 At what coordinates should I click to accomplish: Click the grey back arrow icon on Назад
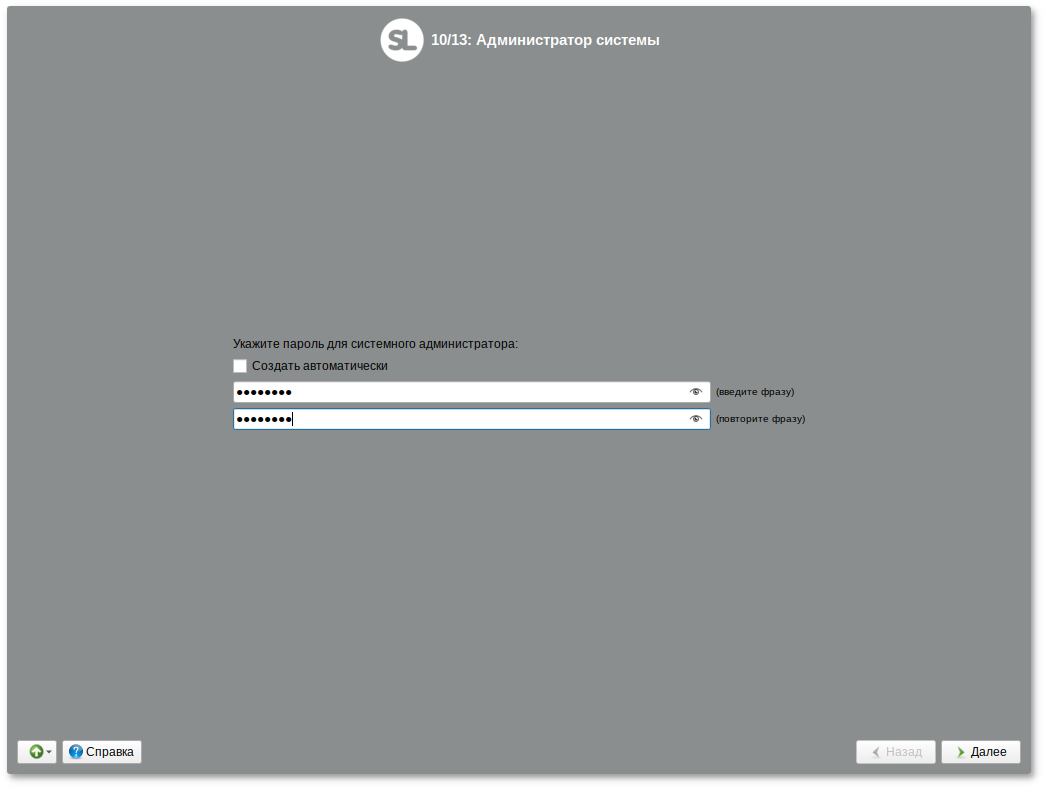pos(876,752)
